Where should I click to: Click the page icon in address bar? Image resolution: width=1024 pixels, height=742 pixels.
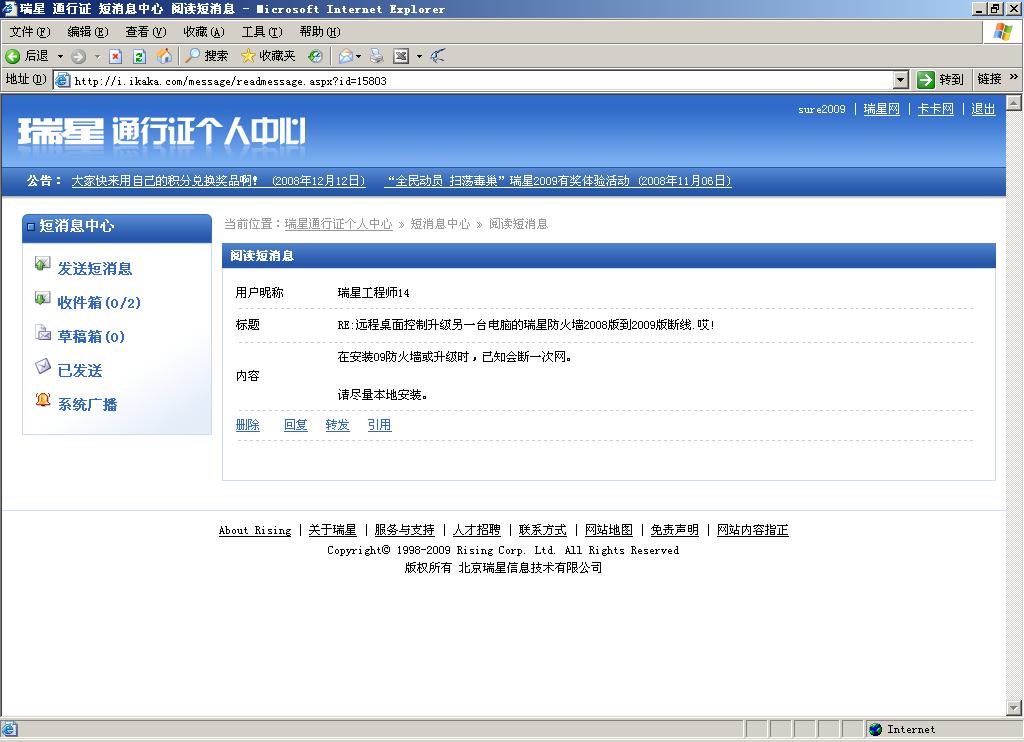63,80
